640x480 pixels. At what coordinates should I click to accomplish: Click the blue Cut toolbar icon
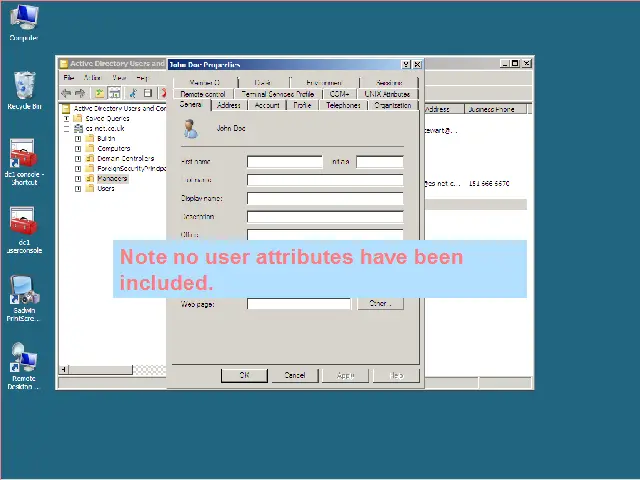133,93
